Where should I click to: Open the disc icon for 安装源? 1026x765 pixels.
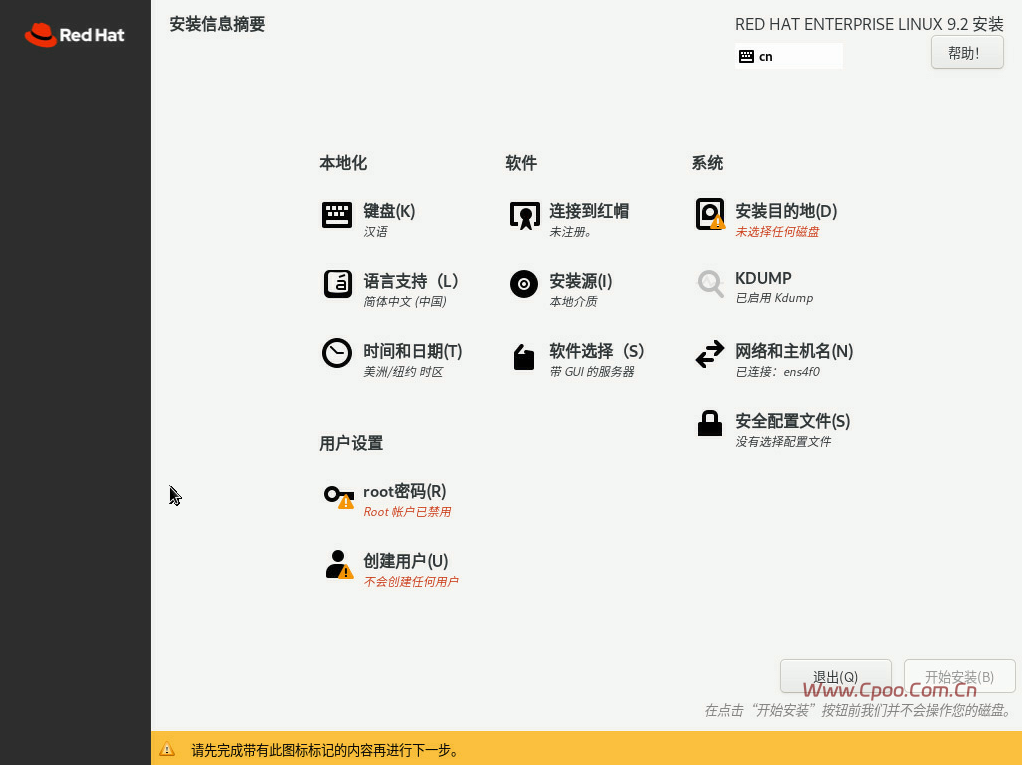[524, 284]
